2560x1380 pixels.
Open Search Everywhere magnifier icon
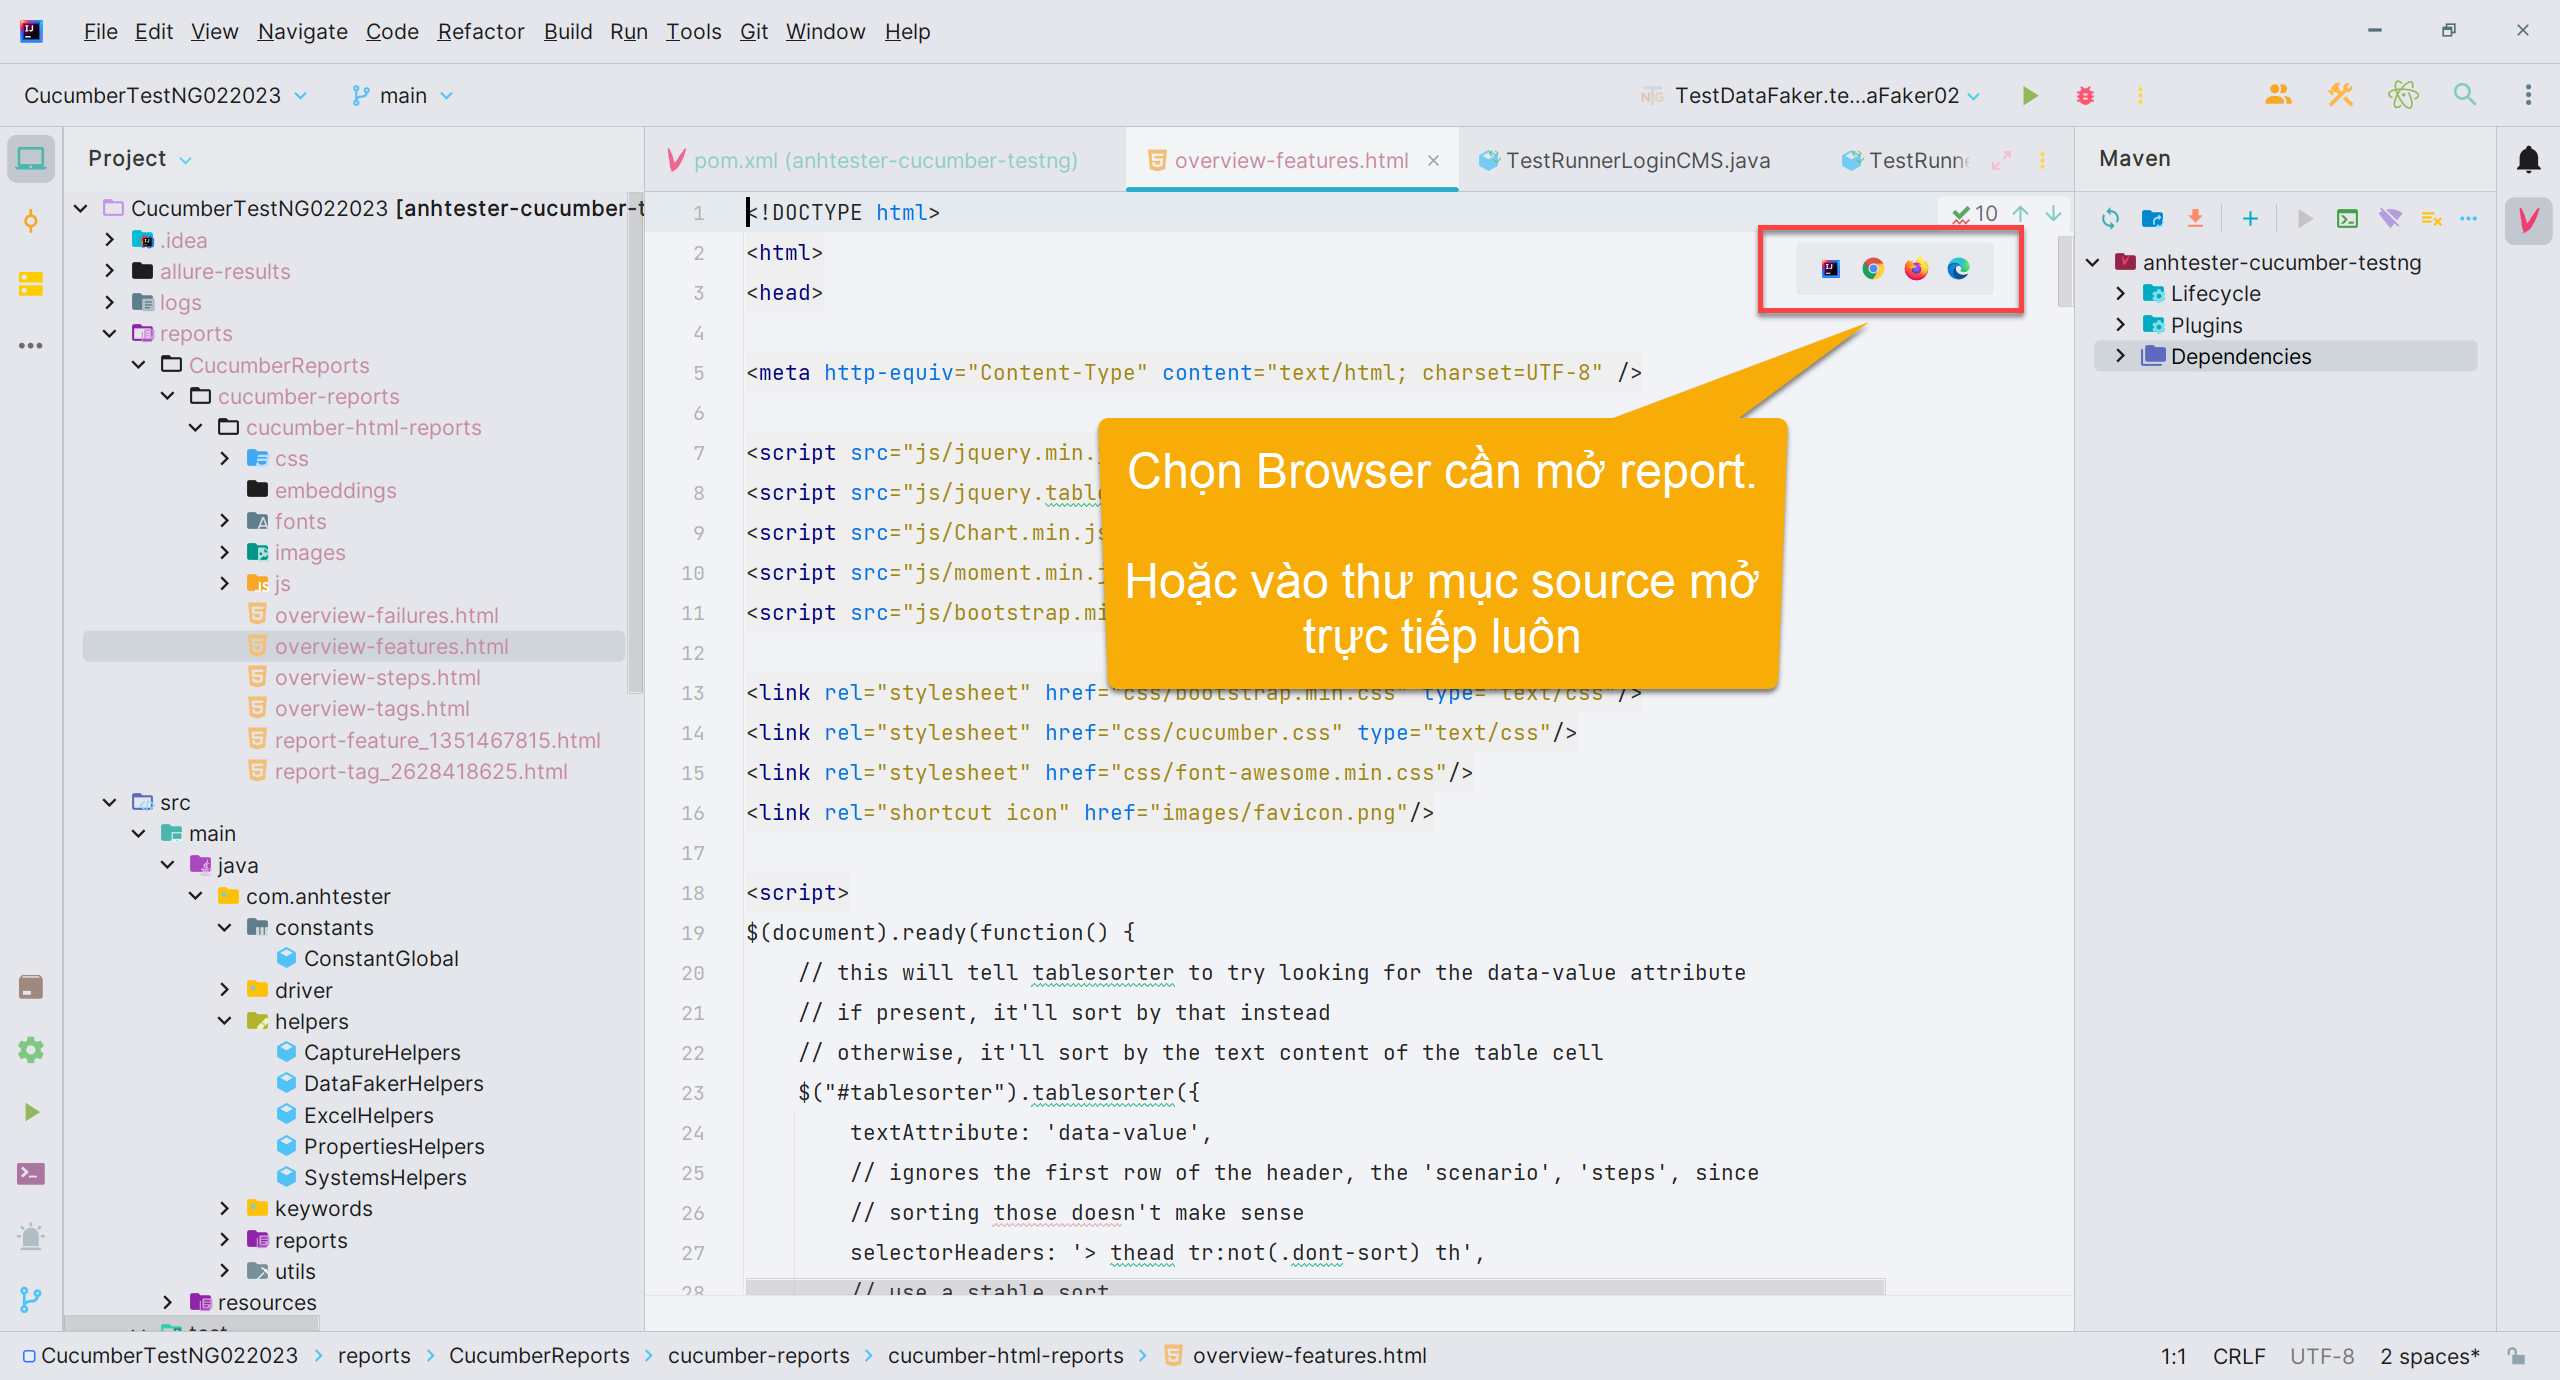point(2466,96)
